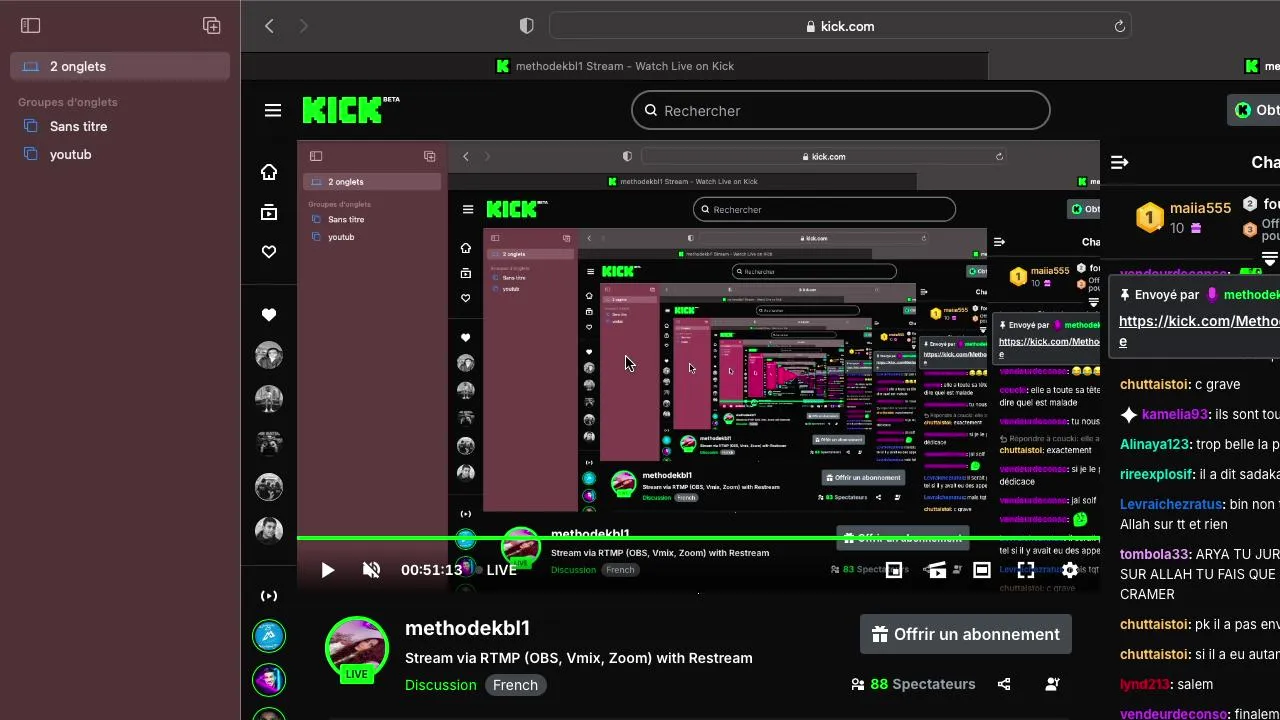Click tombola33's username in chat
The image size is (1280, 720).
[1155, 554]
